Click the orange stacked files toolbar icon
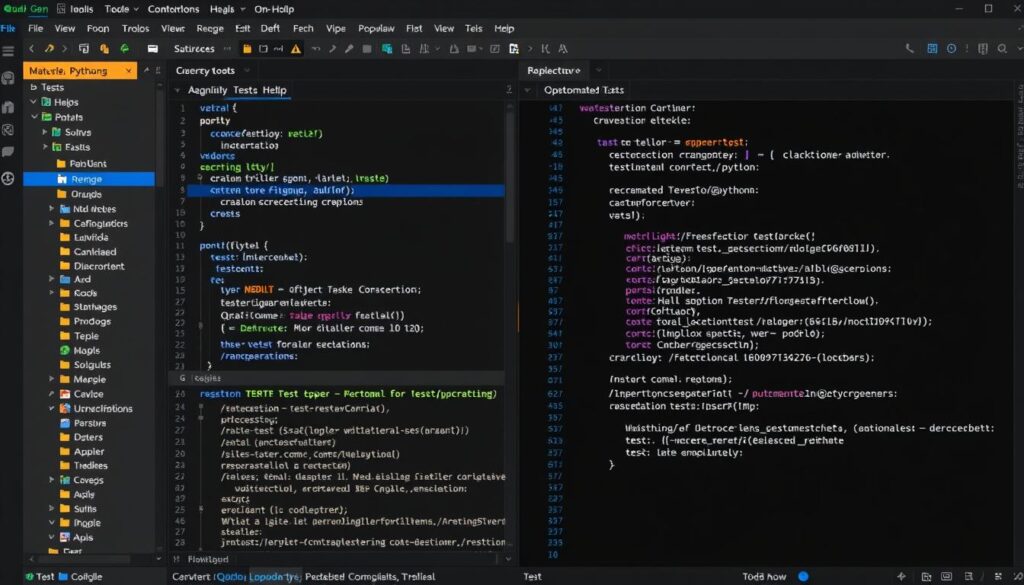The height and width of the screenshot is (585, 1024). point(104,49)
